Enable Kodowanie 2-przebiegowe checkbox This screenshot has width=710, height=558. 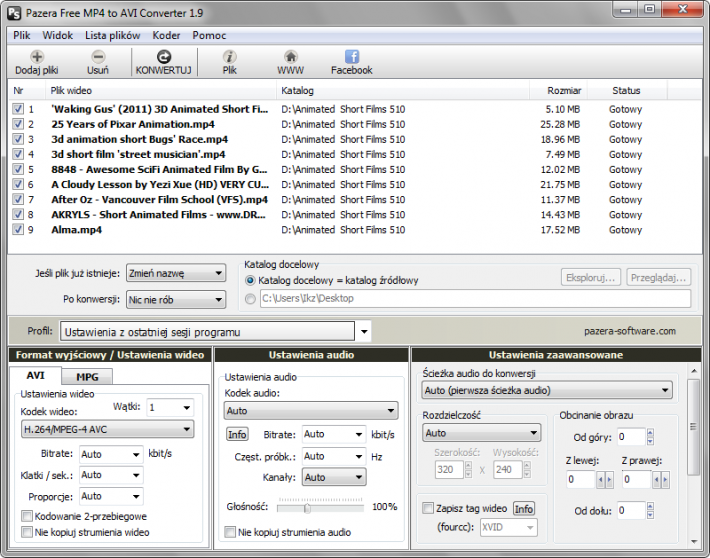click(27, 516)
